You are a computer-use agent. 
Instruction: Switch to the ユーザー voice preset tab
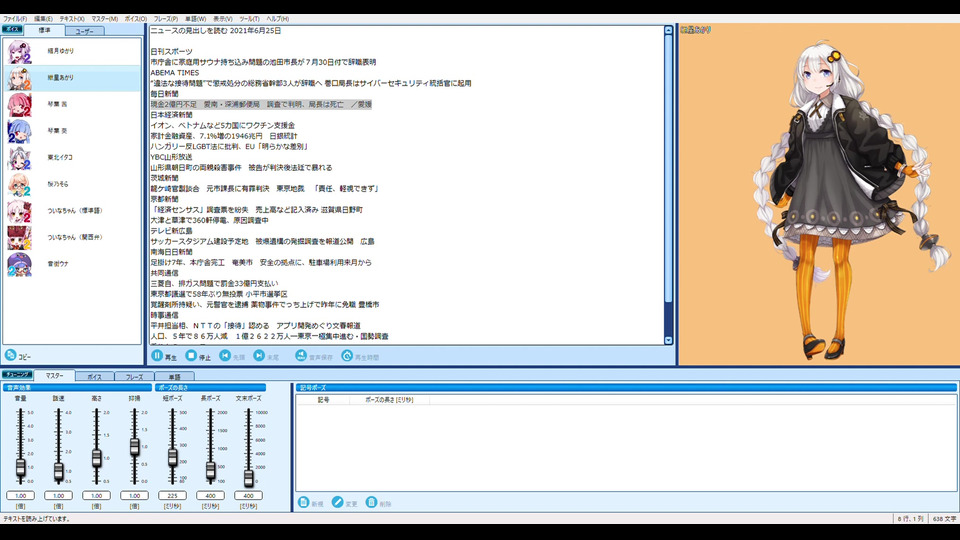(84, 31)
